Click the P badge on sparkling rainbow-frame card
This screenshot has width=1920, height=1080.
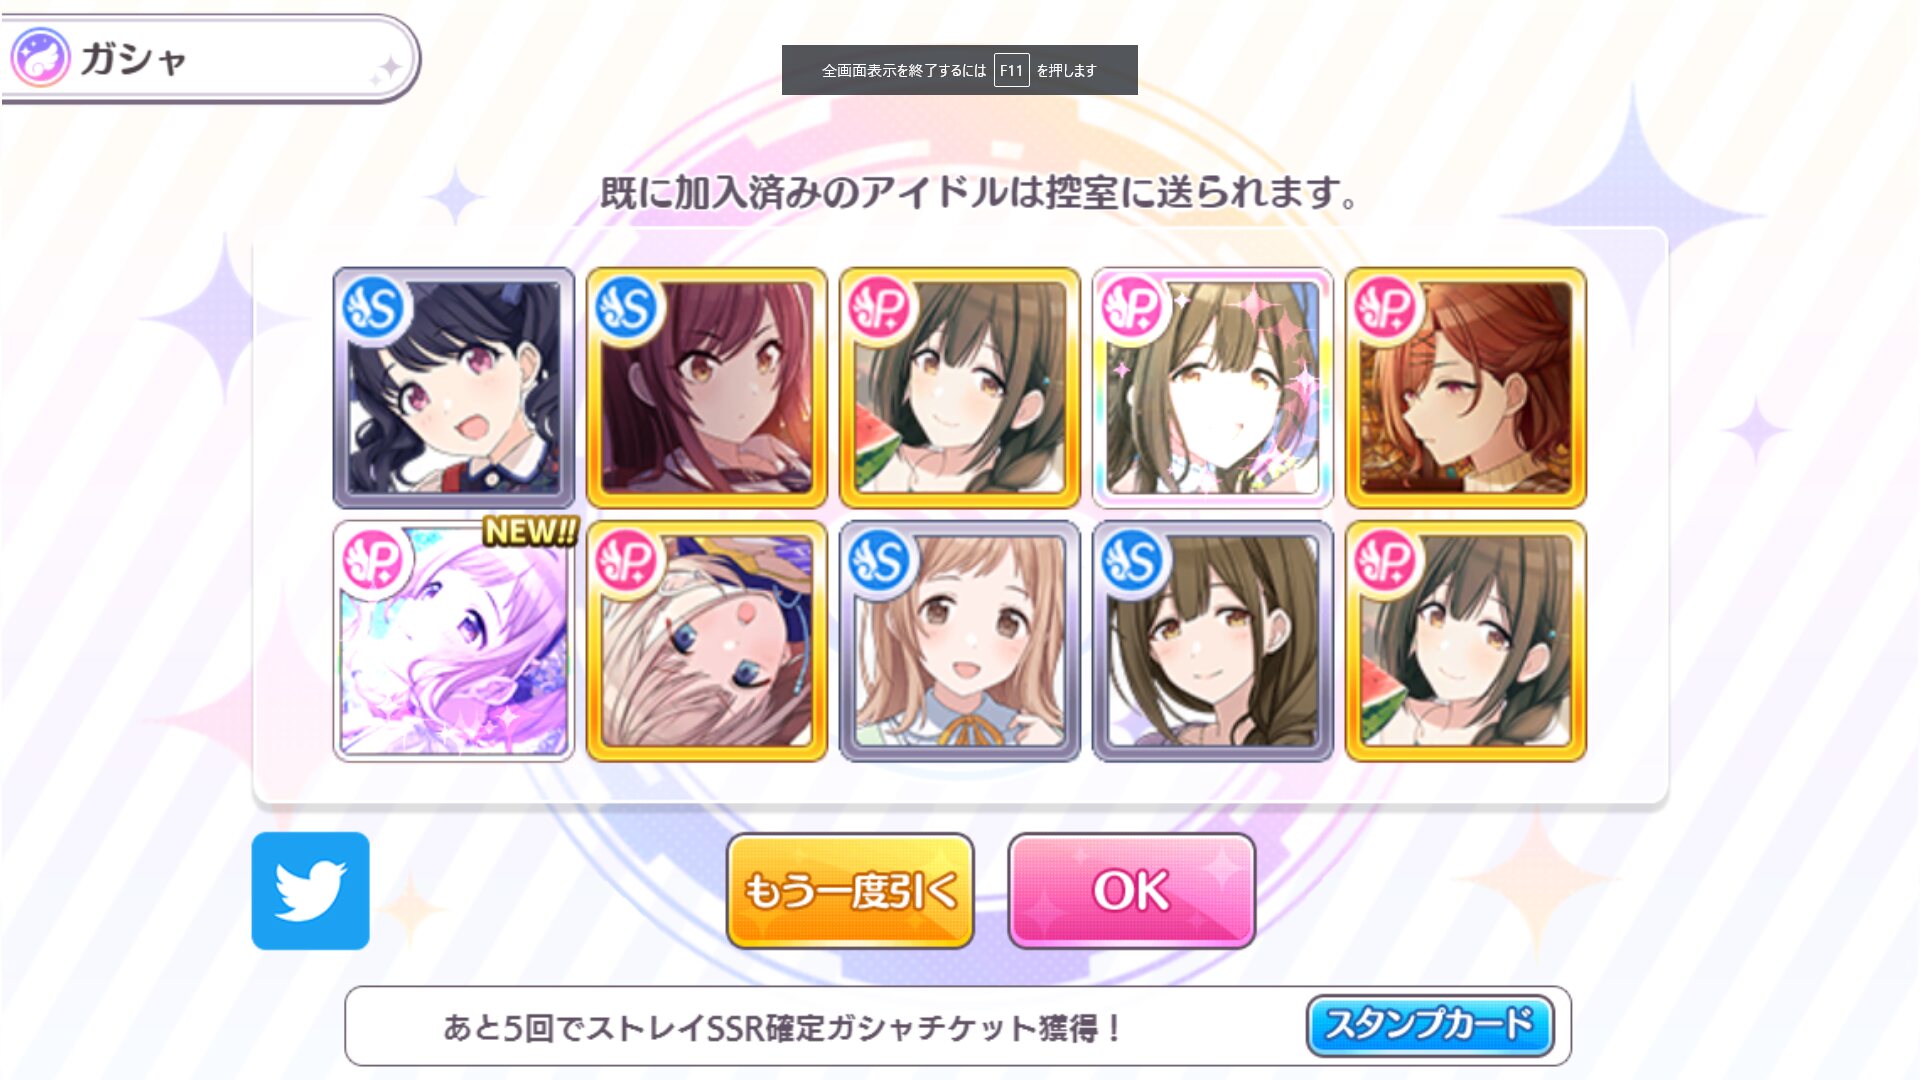[1132, 307]
